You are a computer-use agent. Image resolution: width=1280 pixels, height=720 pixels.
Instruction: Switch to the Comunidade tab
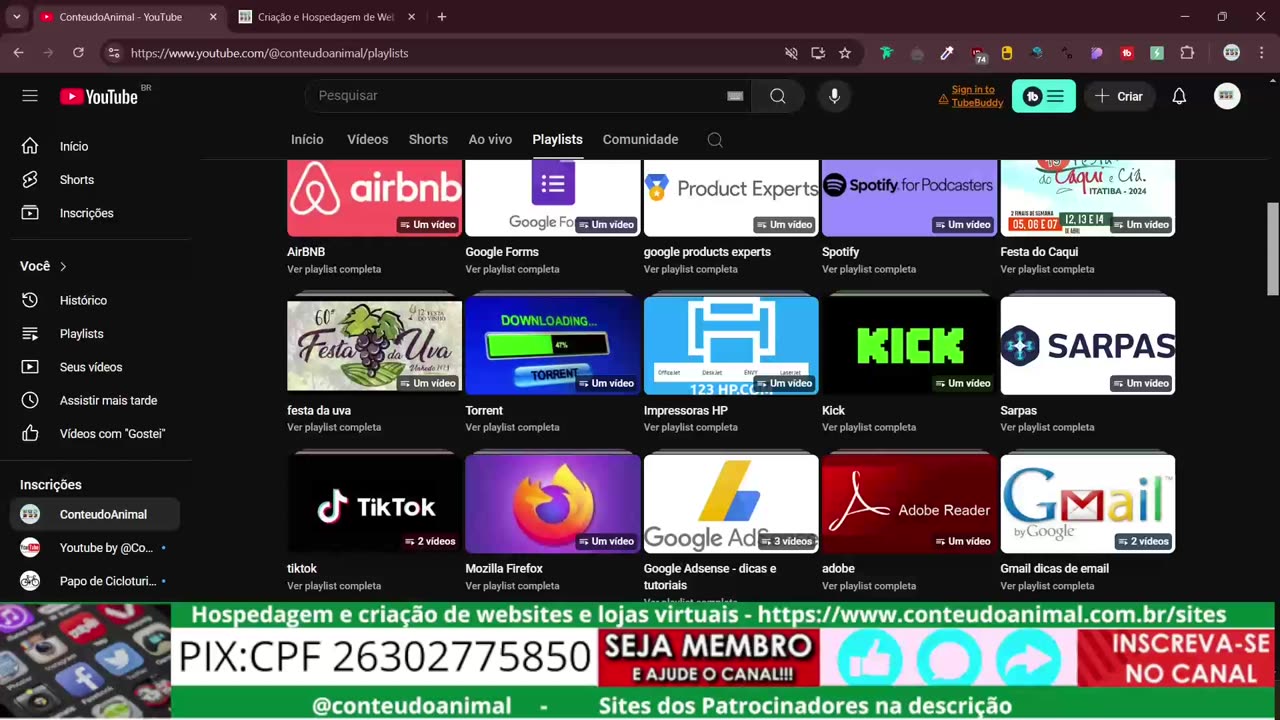[x=640, y=140]
